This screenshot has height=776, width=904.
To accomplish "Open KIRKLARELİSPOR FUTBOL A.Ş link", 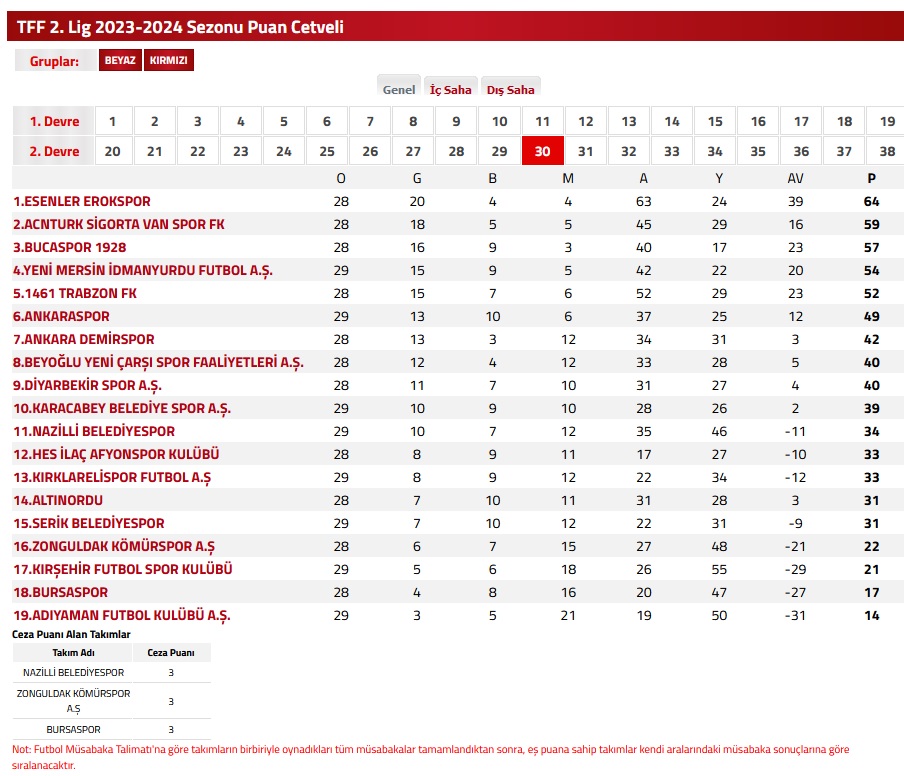I will point(112,477).
